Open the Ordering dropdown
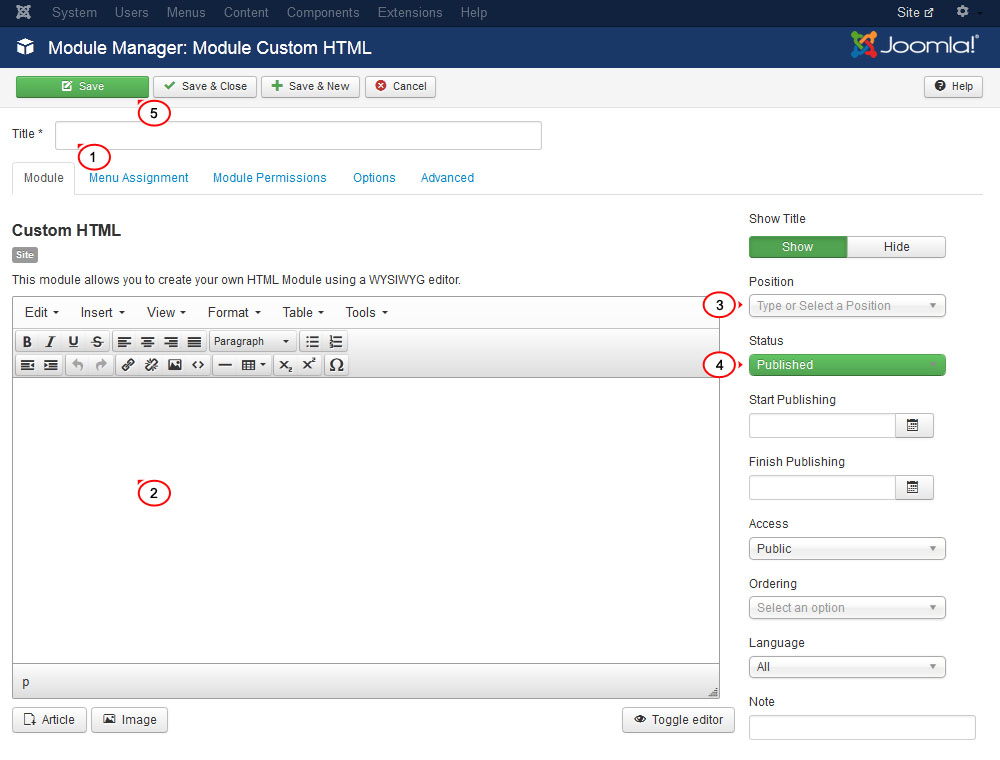The width and height of the screenshot is (1000, 760). (847, 608)
